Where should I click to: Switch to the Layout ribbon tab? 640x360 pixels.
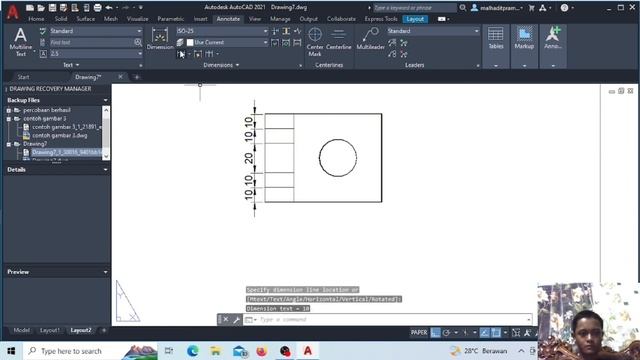(x=415, y=19)
